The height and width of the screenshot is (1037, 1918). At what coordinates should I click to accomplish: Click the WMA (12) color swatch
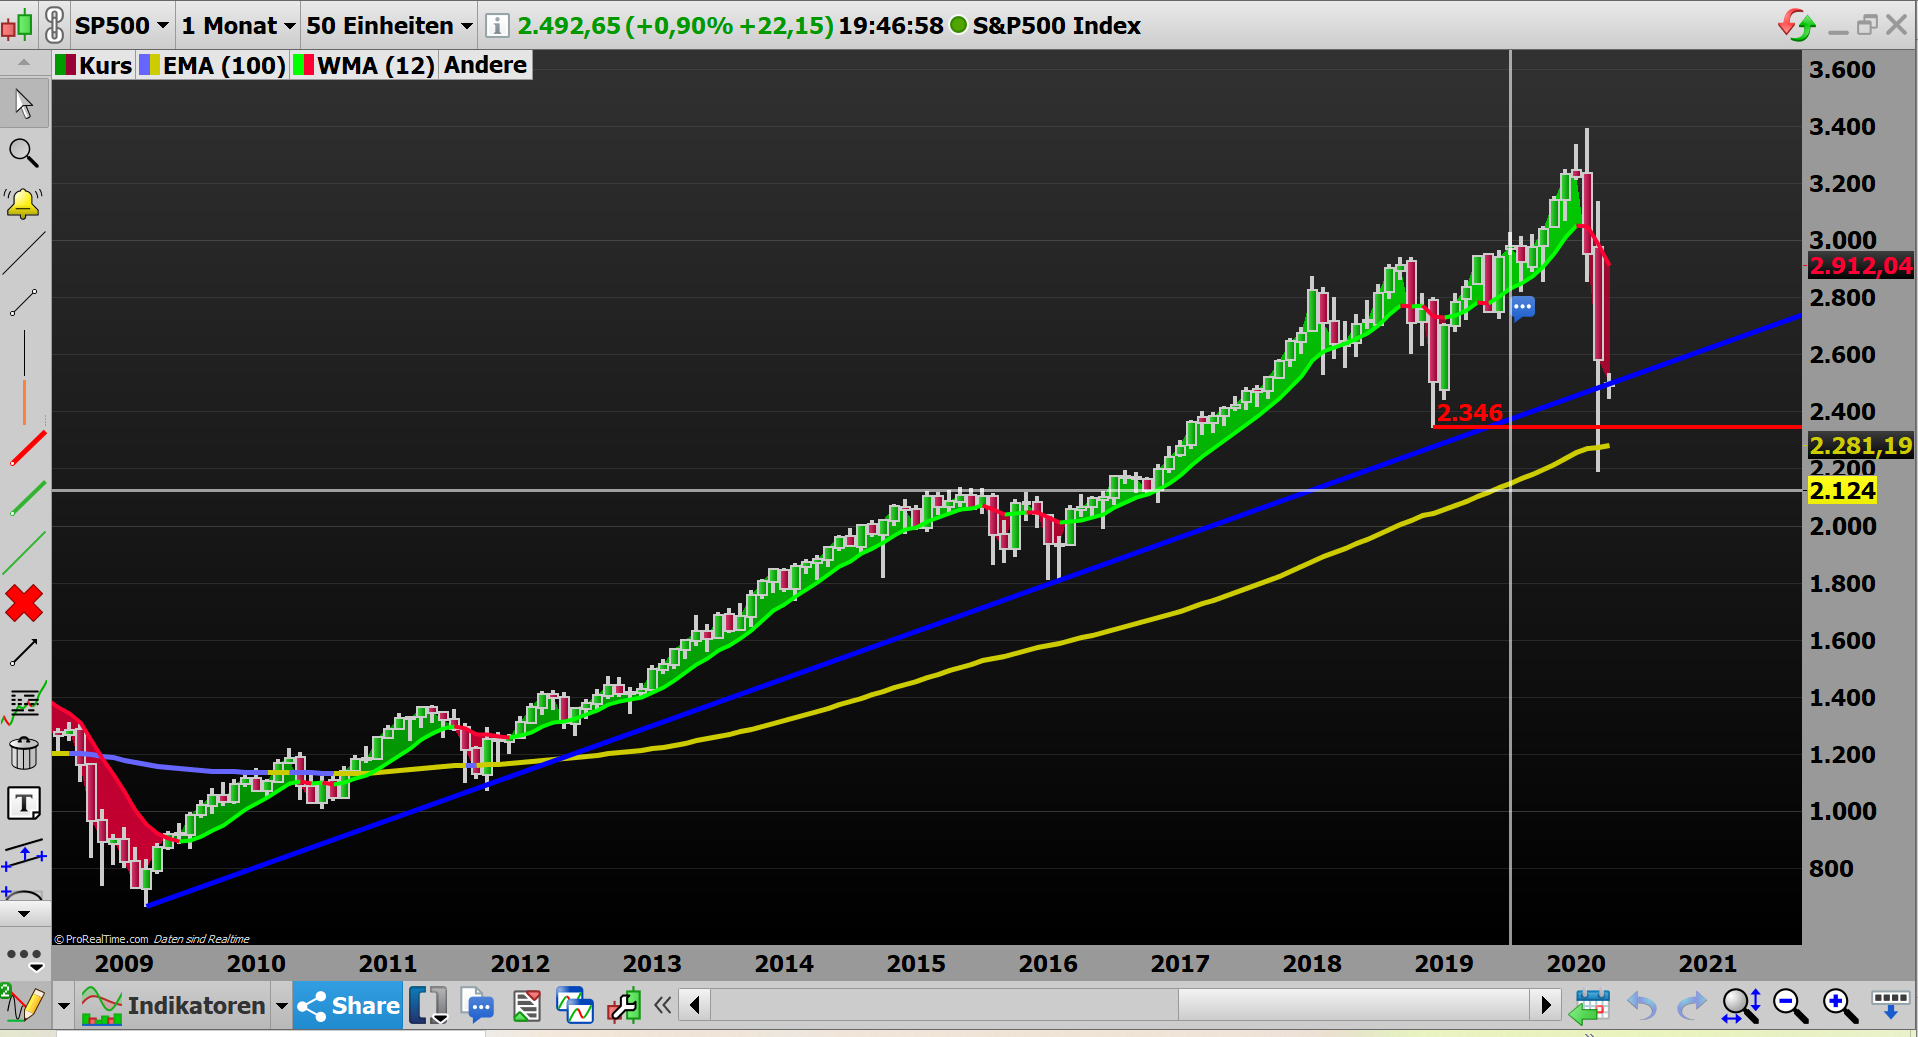click(303, 65)
